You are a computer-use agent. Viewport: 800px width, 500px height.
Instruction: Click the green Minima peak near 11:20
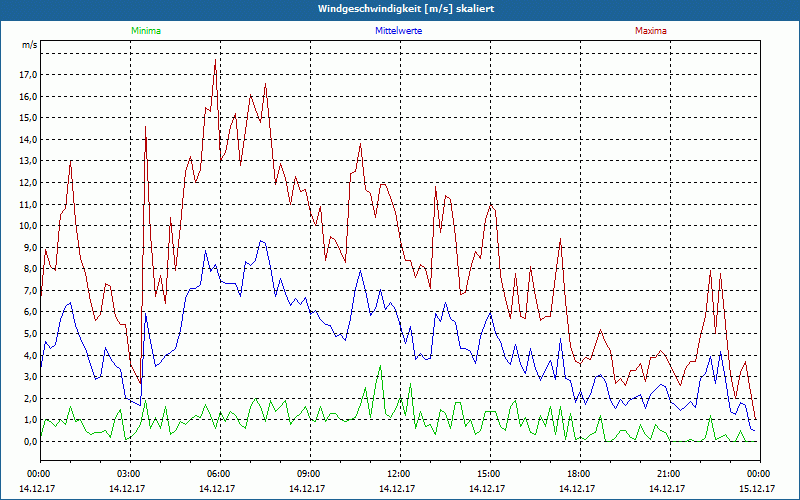click(x=380, y=366)
